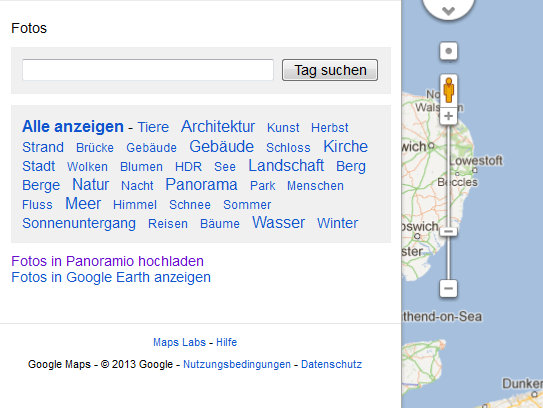Viewport: 543px width, 408px height.
Task: Open the Hilfe link
Action: (x=226, y=342)
